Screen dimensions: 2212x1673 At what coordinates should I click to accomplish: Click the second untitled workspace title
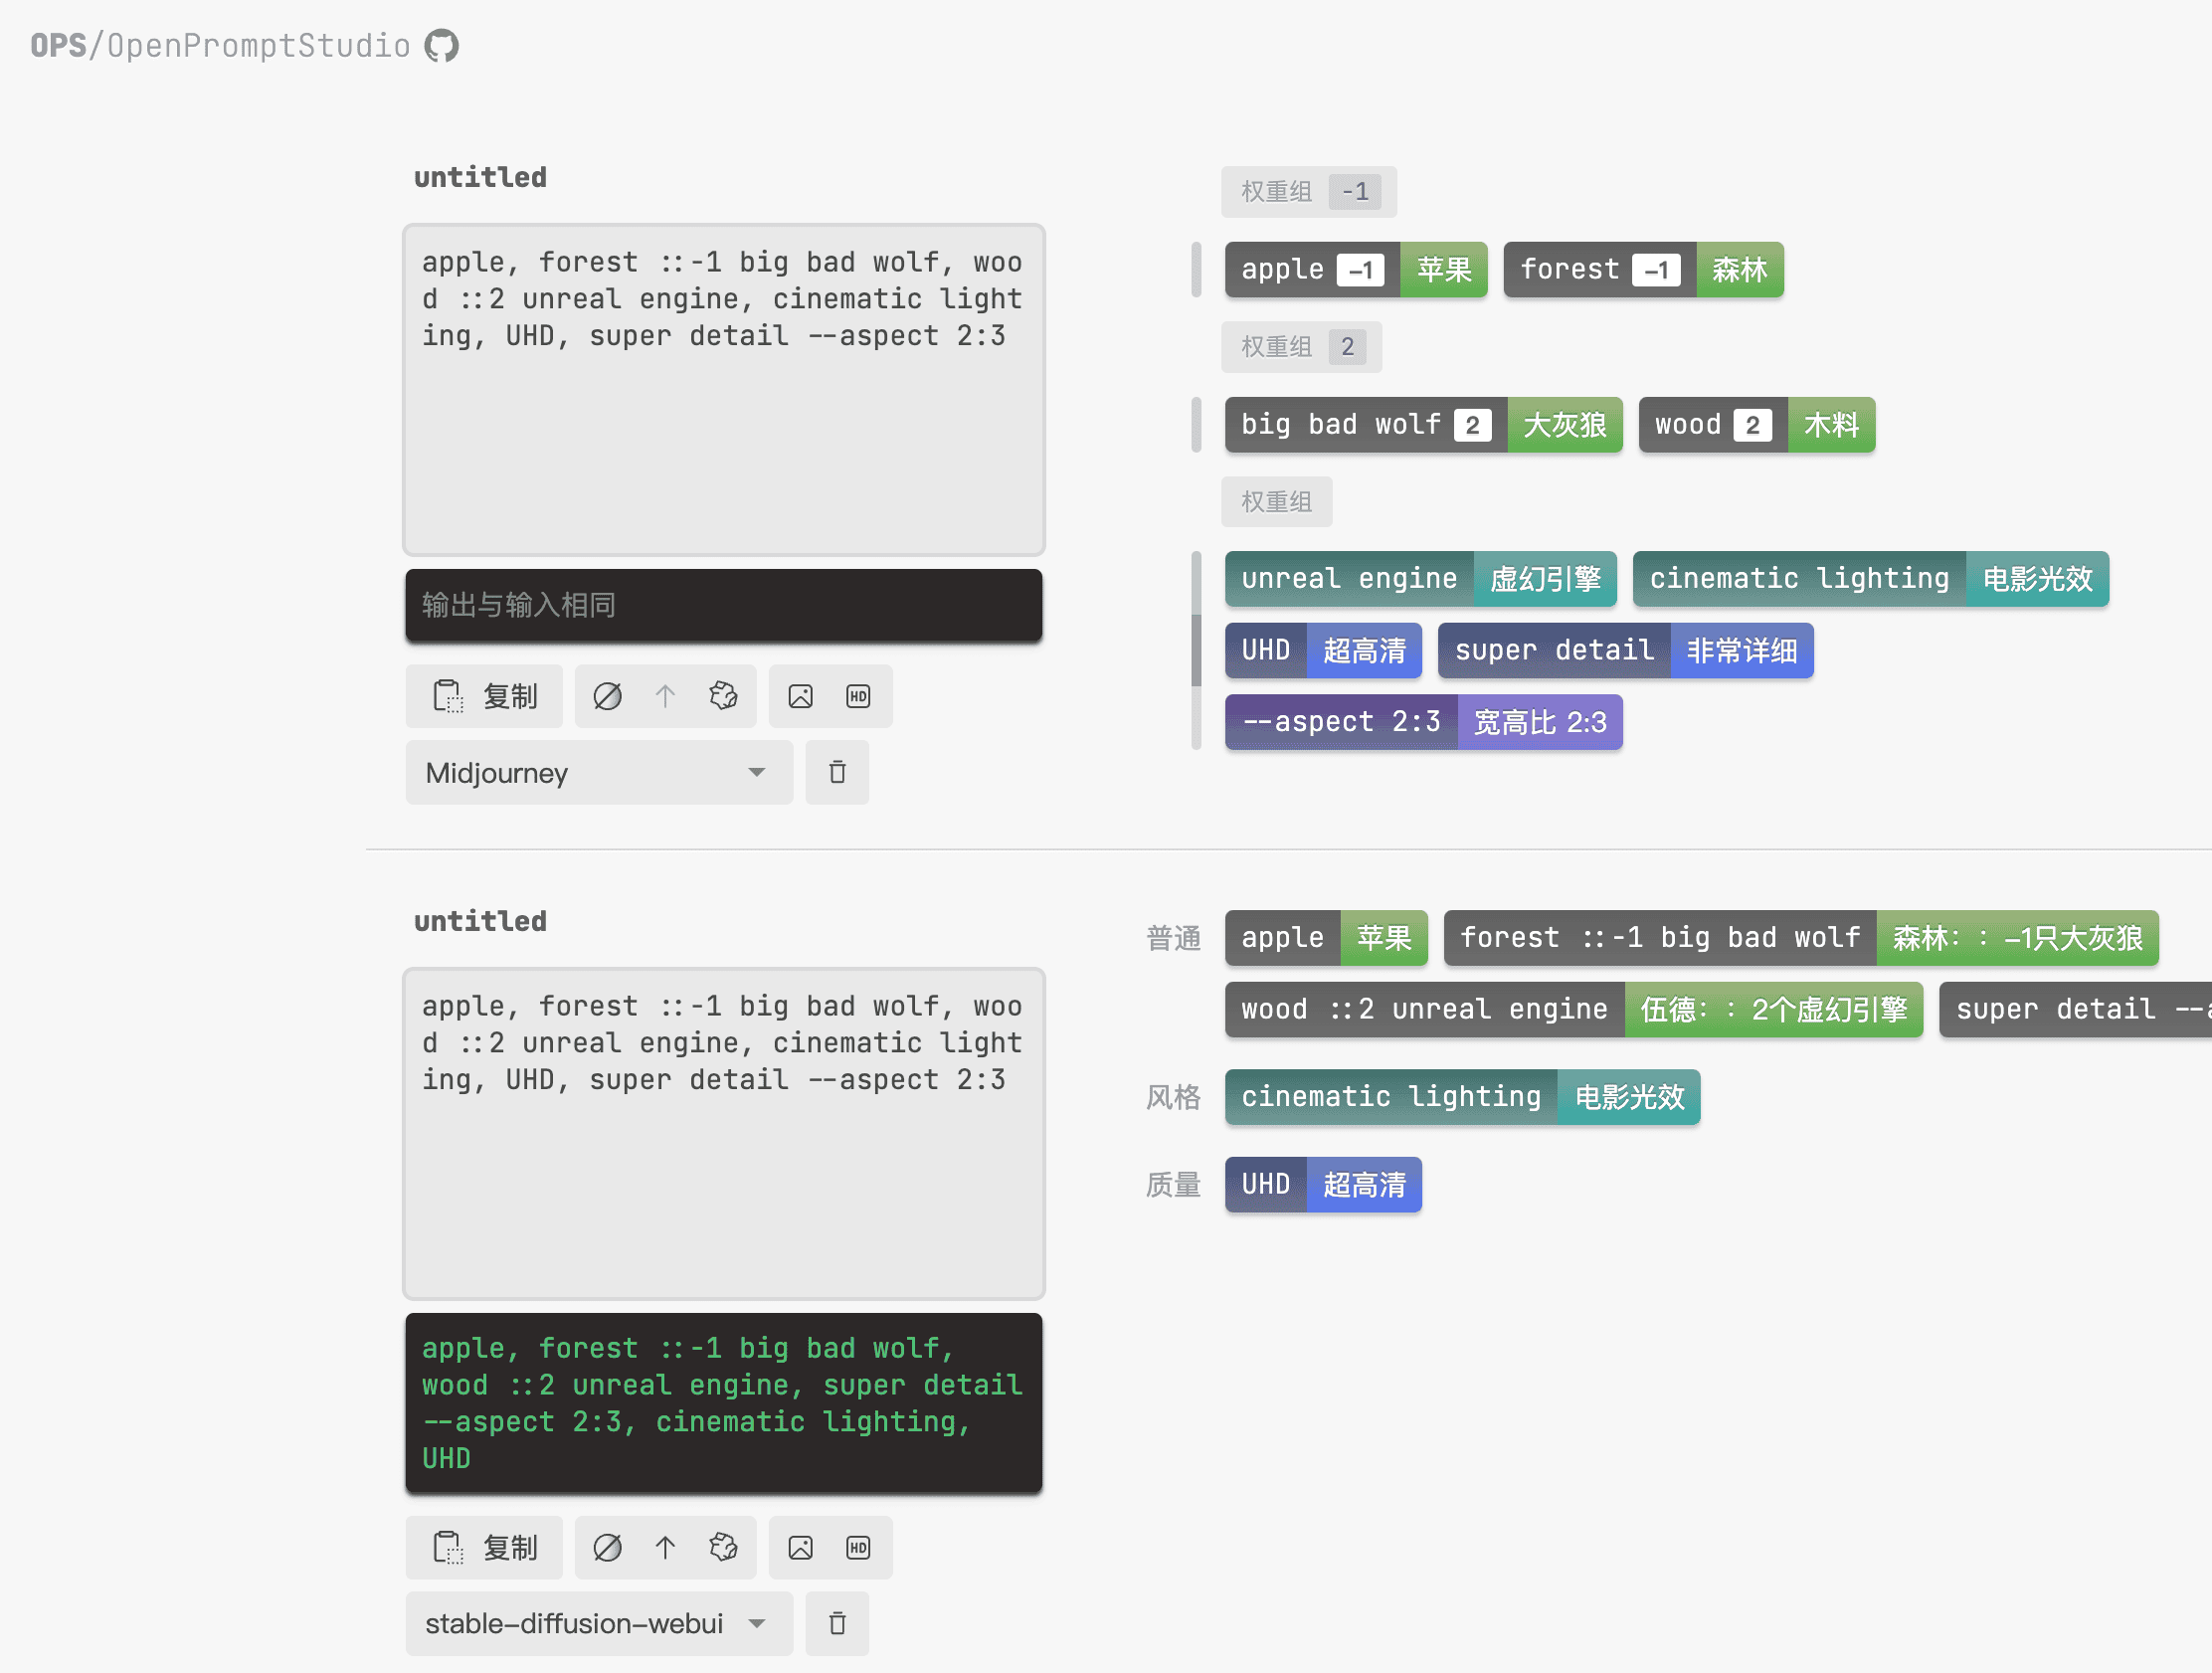tap(481, 922)
